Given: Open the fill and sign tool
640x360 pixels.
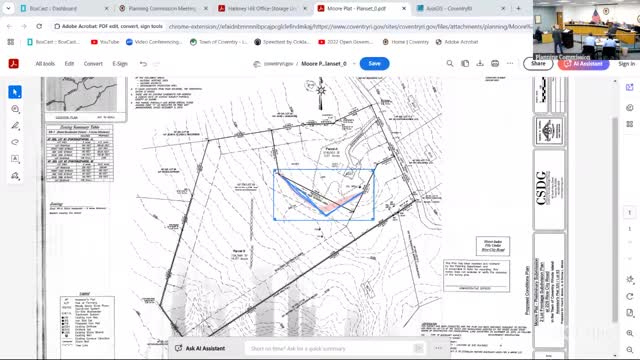Looking at the screenshot, I should tap(15, 176).
